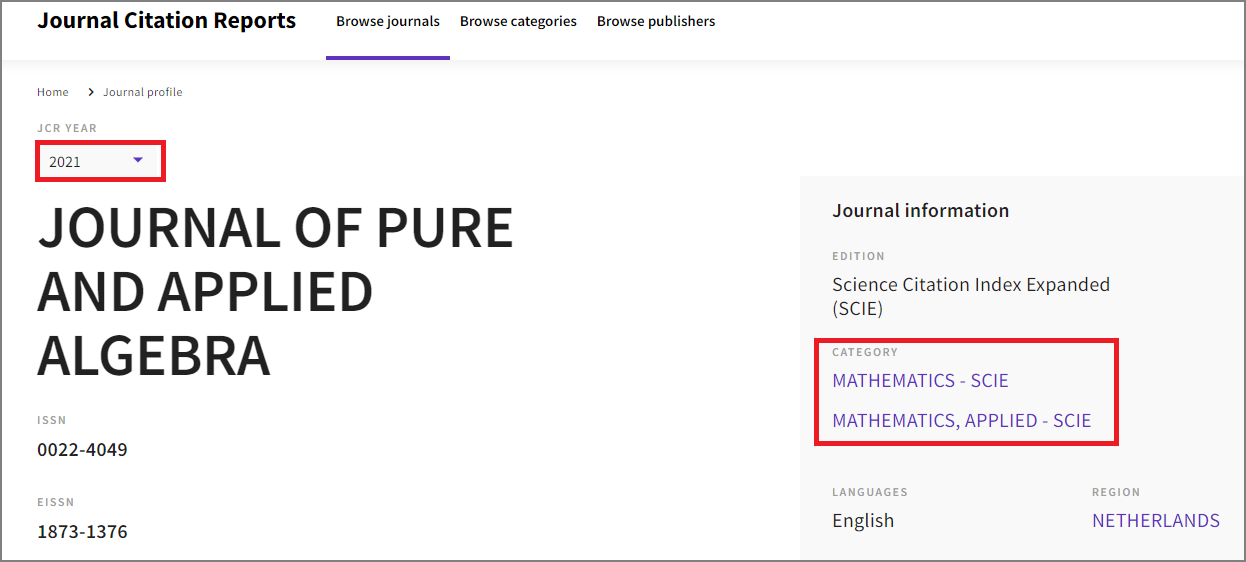The height and width of the screenshot is (562, 1246).
Task: Click the Journal Citation Reports logo title
Action: pos(167,21)
